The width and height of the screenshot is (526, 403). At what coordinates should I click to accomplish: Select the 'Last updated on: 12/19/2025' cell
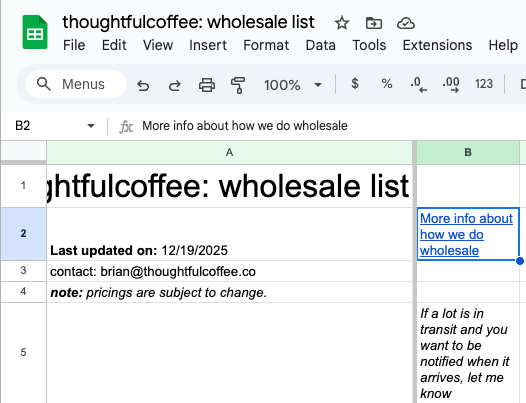coord(229,234)
